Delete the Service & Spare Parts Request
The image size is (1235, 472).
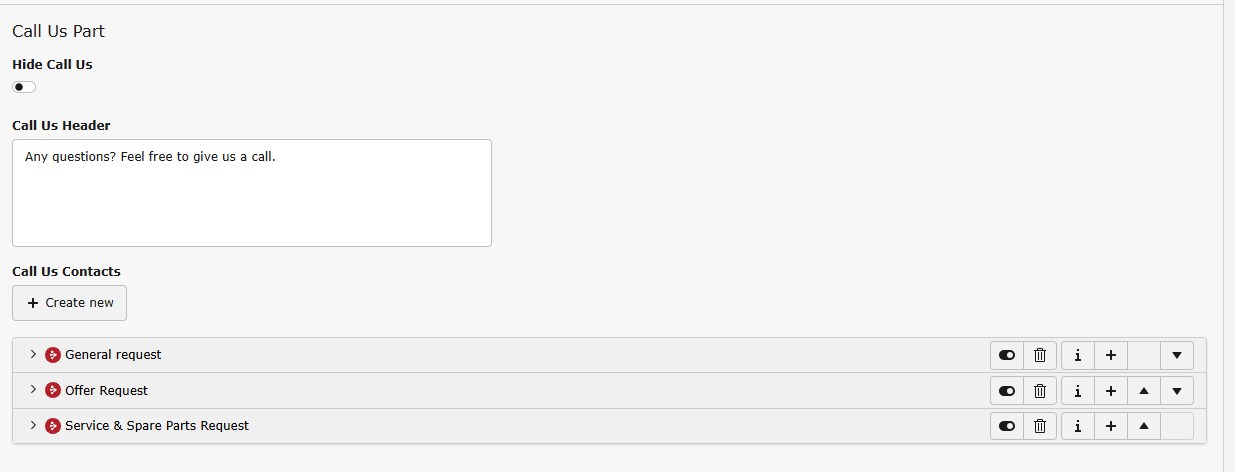point(1040,426)
